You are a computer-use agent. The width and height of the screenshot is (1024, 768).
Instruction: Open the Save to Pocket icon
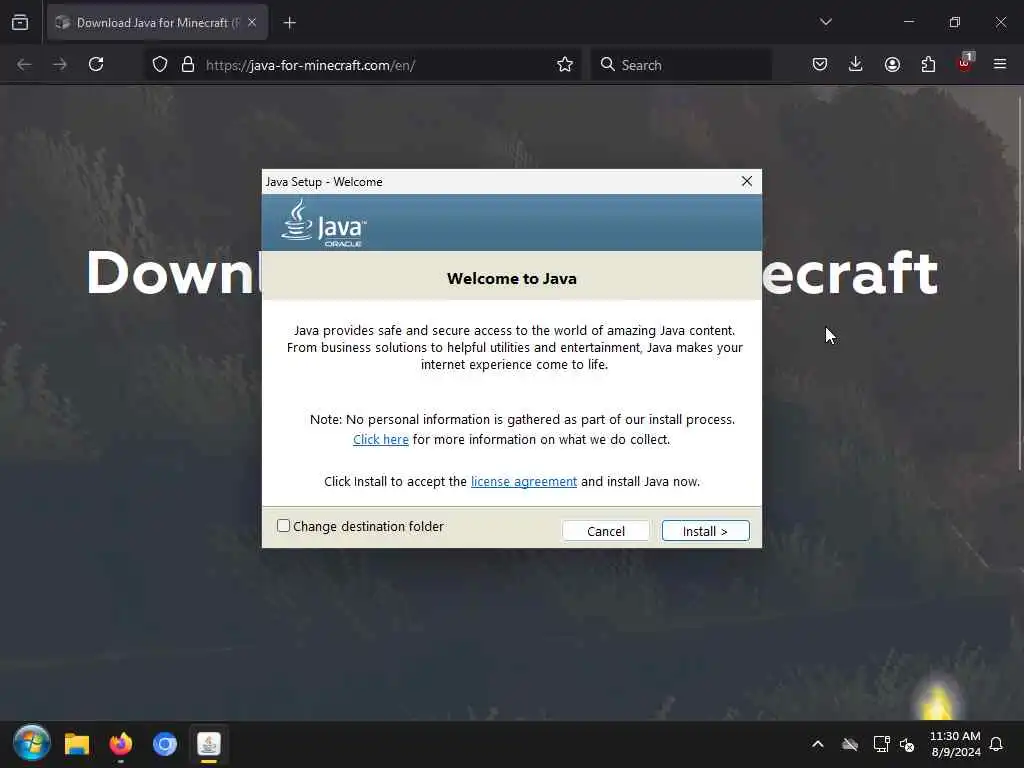pyautogui.click(x=820, y=64)
